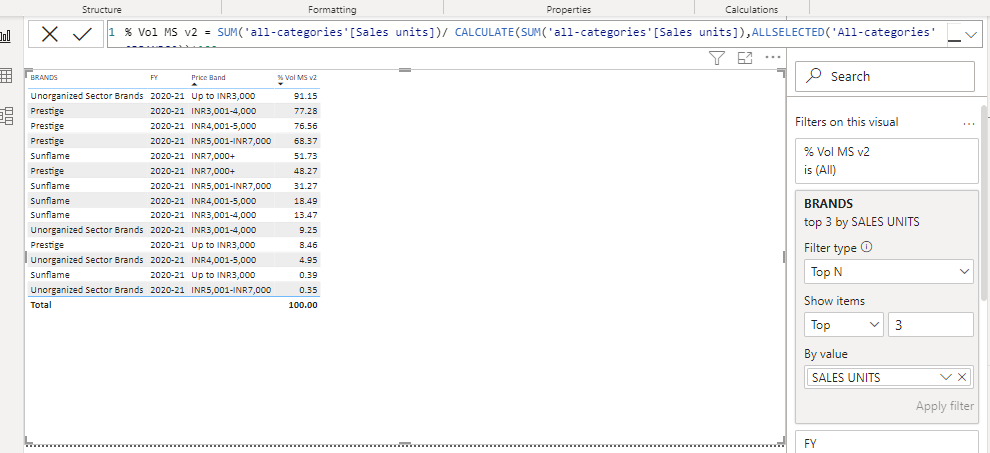
Task: Click BRANDS filter card header
Action: 829,204
